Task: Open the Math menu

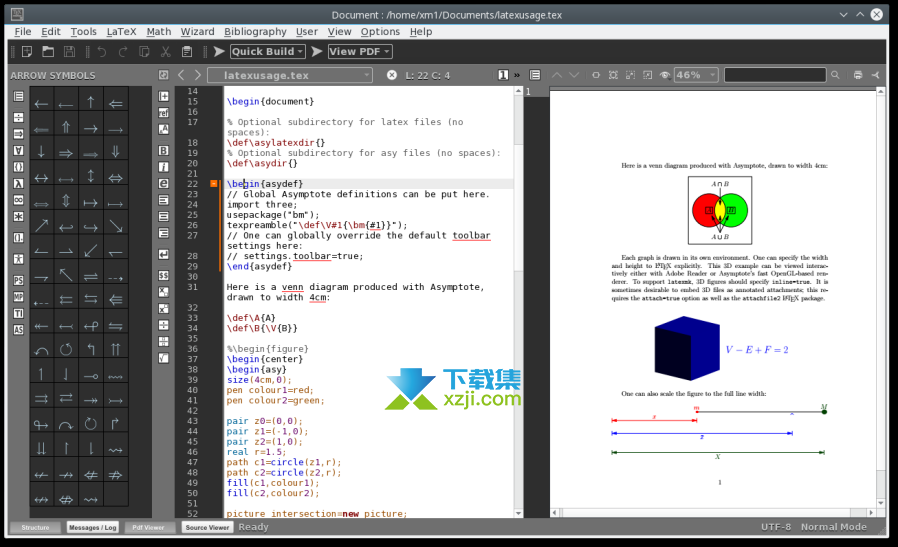Action: point(159,32)
